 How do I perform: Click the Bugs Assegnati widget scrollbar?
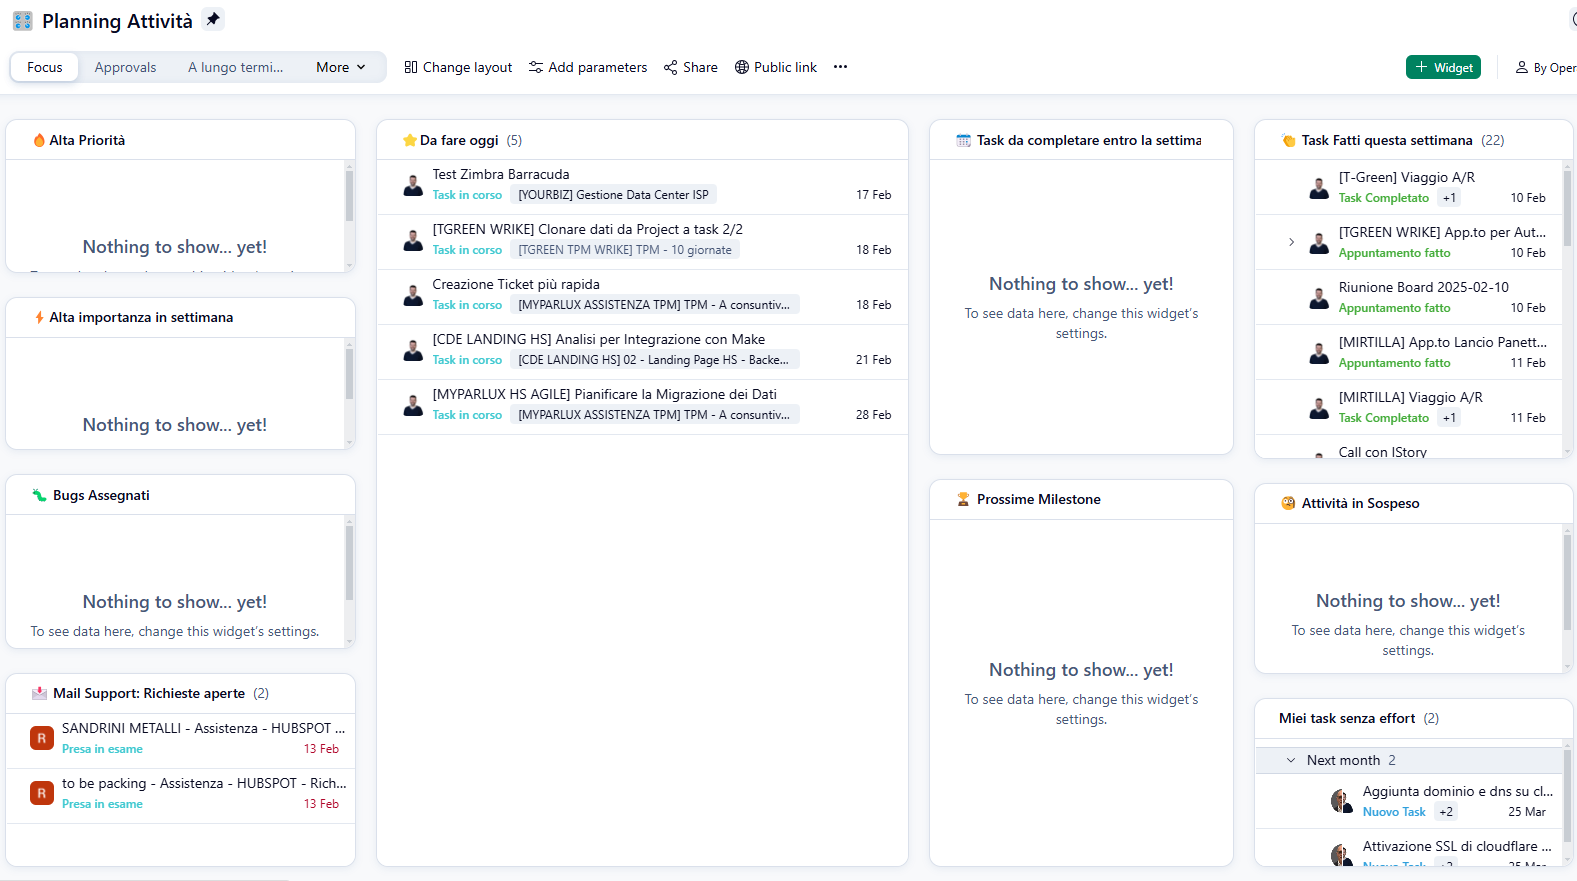click(x=349, y=562)
